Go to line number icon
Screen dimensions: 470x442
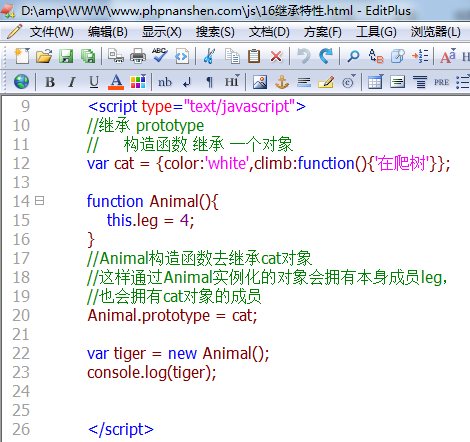[420, 56]
